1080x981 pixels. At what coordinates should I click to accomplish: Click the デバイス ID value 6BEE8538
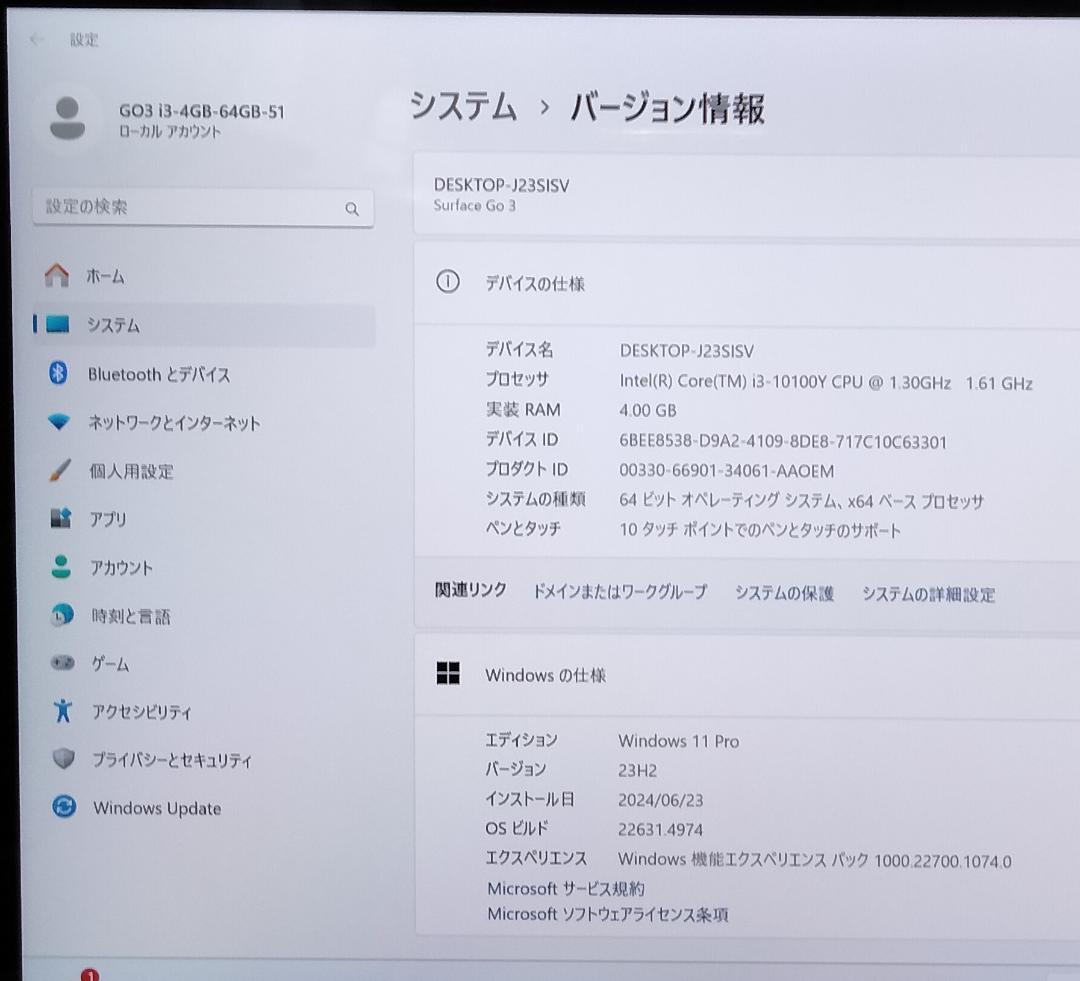coord(782,442)
